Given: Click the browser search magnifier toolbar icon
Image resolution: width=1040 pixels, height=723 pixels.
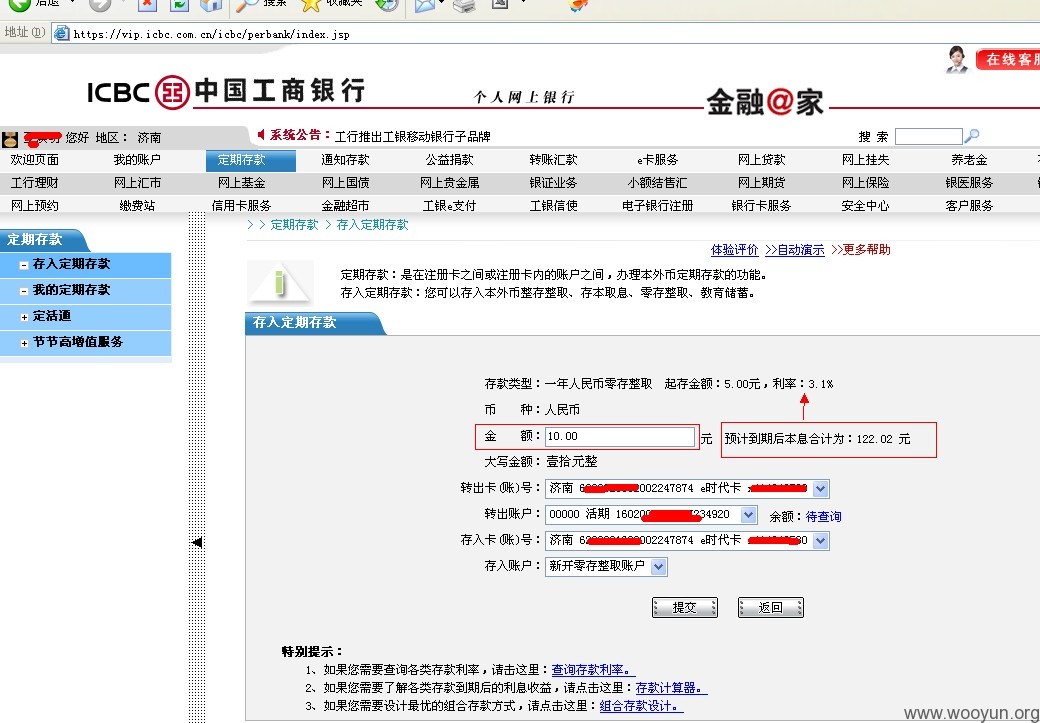Looking at the screenshot, I should click(247, 5).
